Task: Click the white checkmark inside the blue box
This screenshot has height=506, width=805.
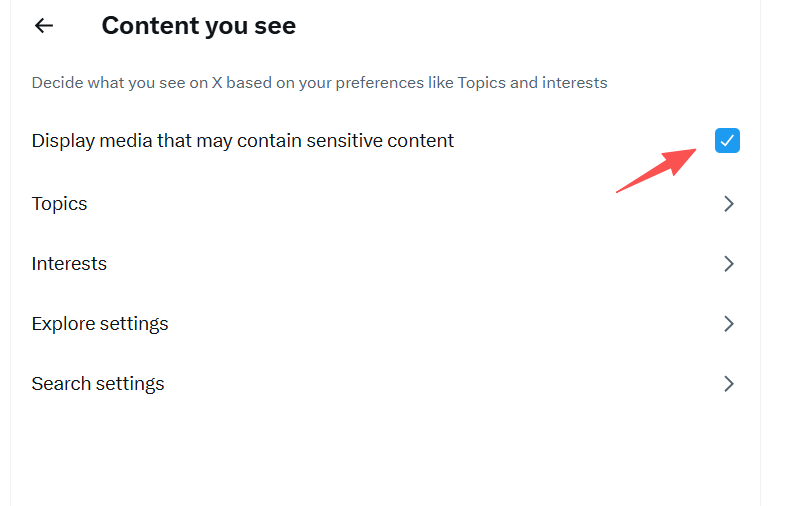Action: click(x=728, y=141)
